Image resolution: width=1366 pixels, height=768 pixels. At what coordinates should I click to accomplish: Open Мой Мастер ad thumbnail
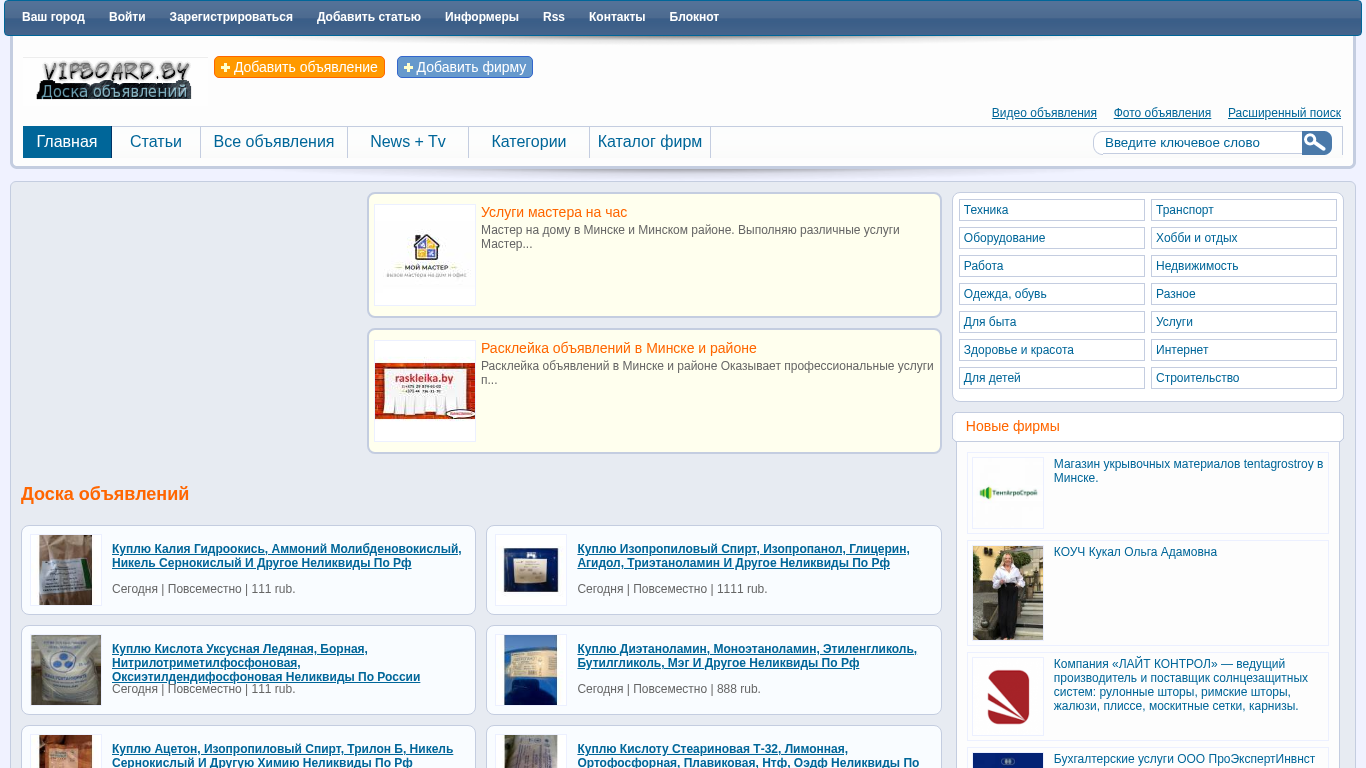click(425, 255)
